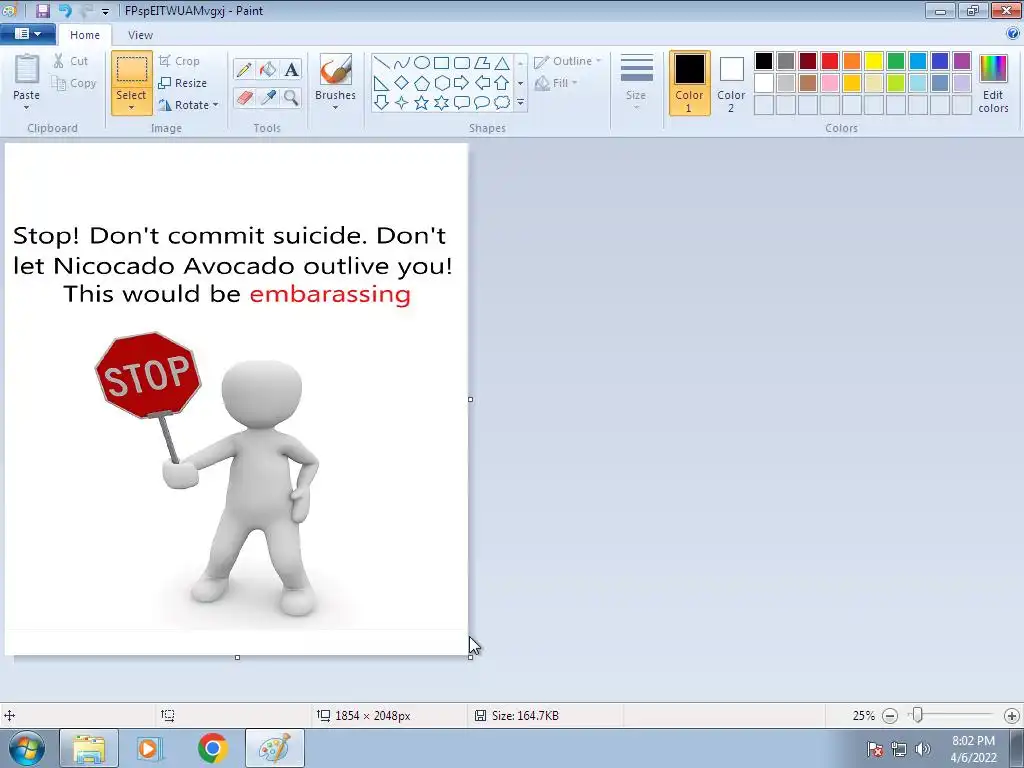Choose the Oval shape
Screen dimensions: 1024x768
[x=422, y=63]
